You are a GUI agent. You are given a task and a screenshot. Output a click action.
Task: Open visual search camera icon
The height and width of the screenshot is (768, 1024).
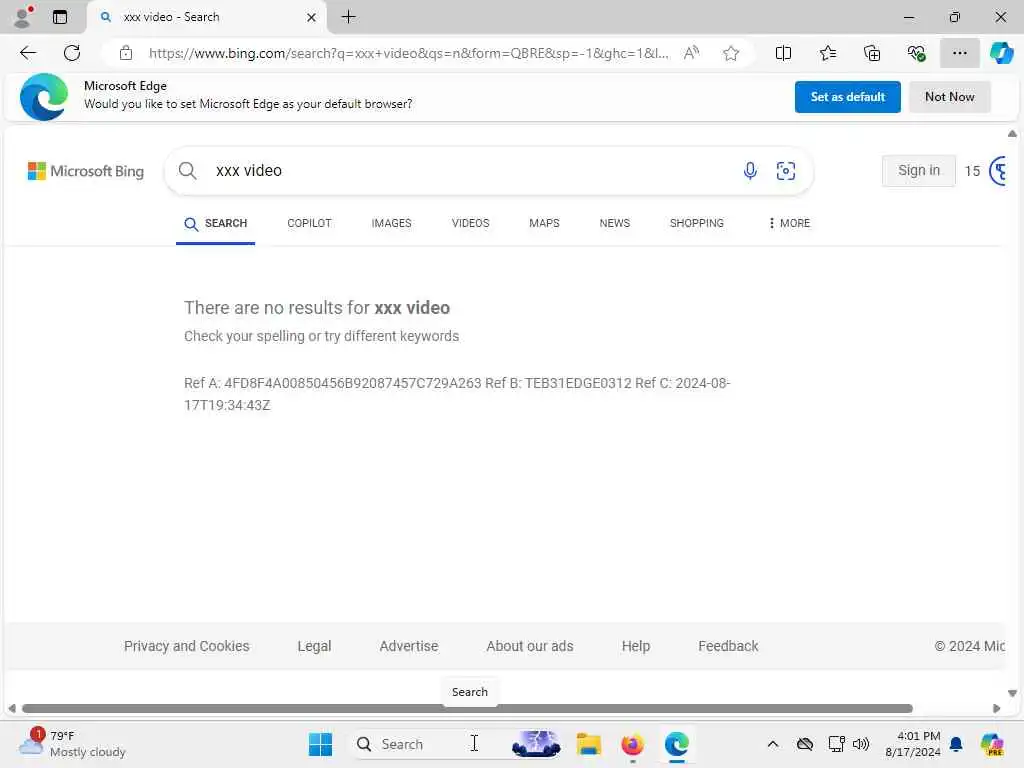click(x=786, y=170)
